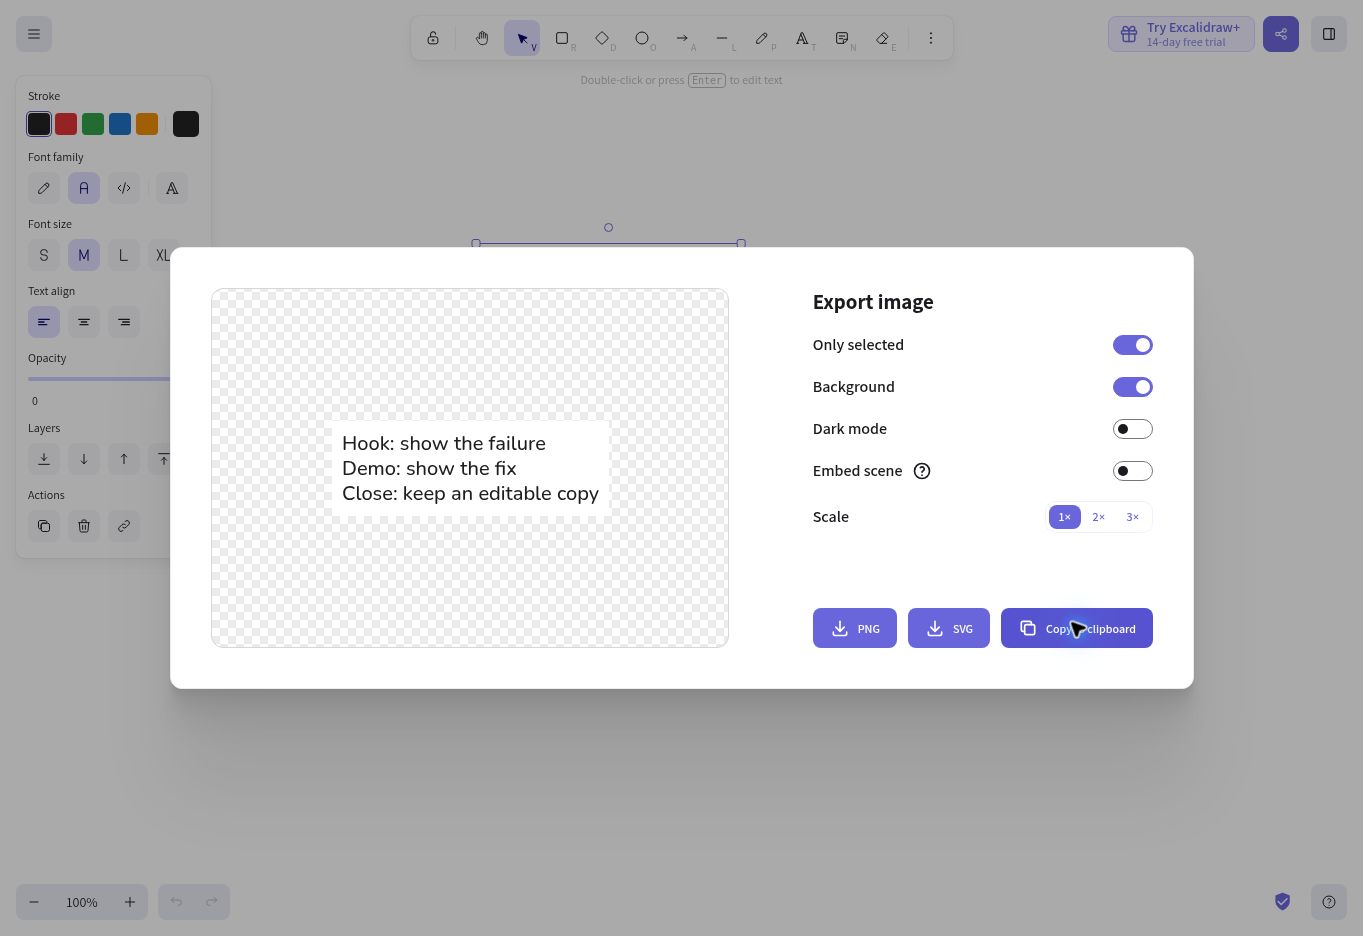The height and width of the screenshot is (936, 1363).
Task: Click the export preview image
Action: 470,468
